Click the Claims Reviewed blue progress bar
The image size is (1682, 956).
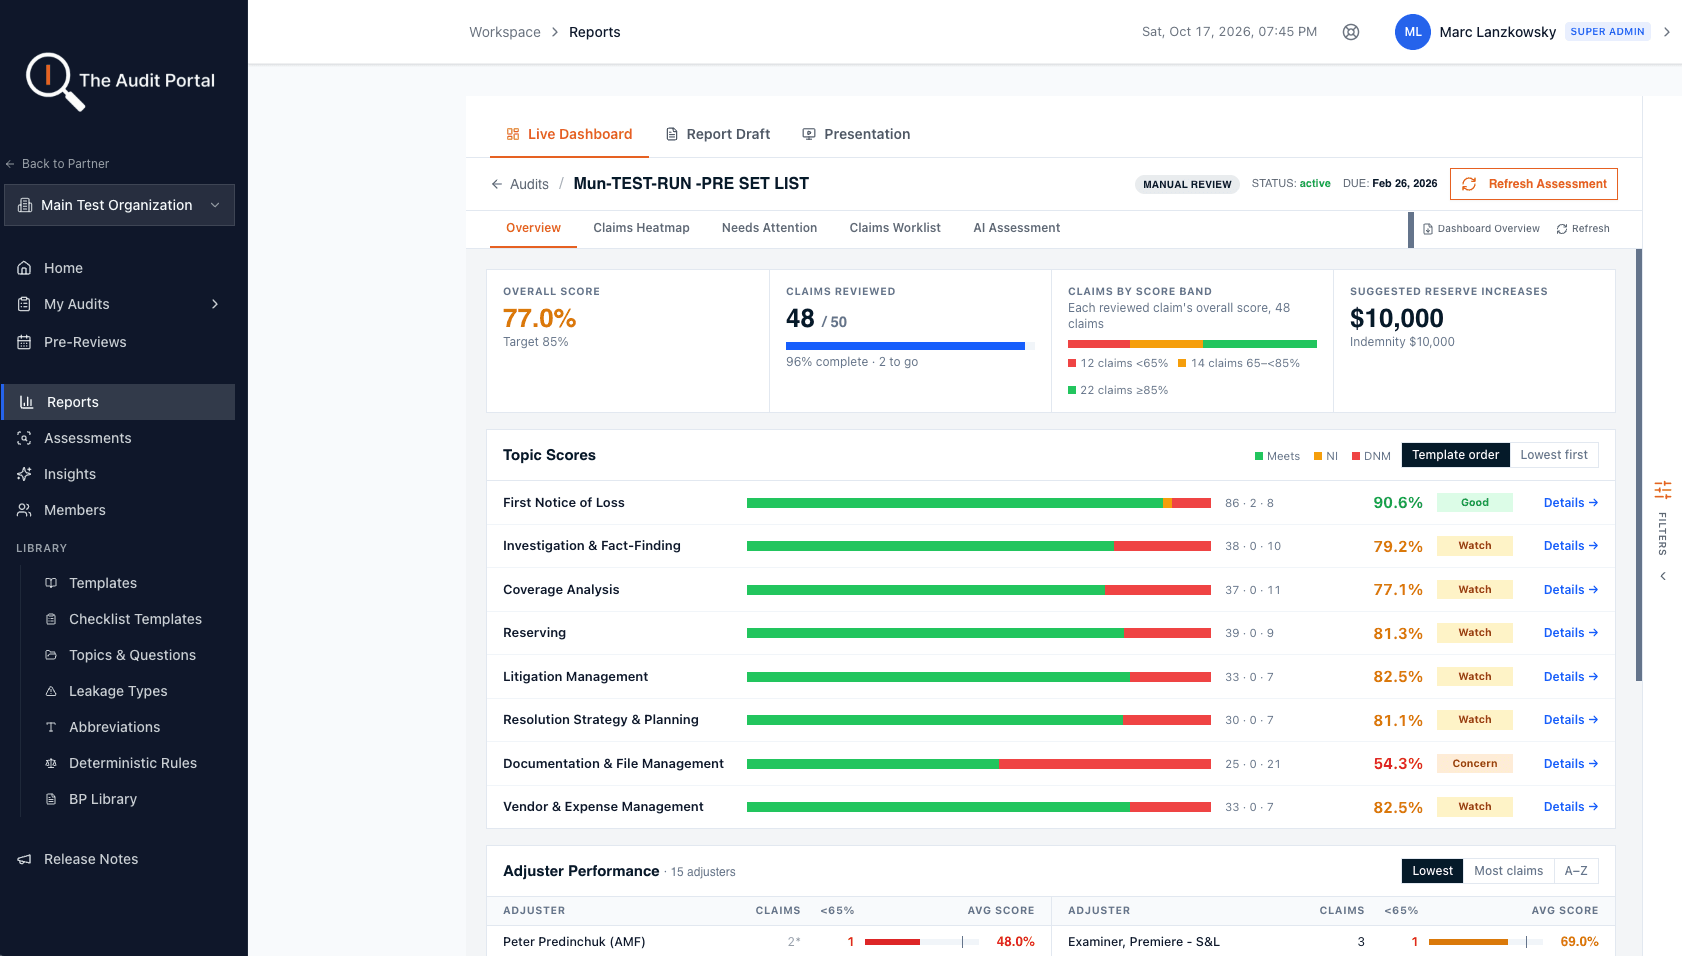[x=905, y=346]
